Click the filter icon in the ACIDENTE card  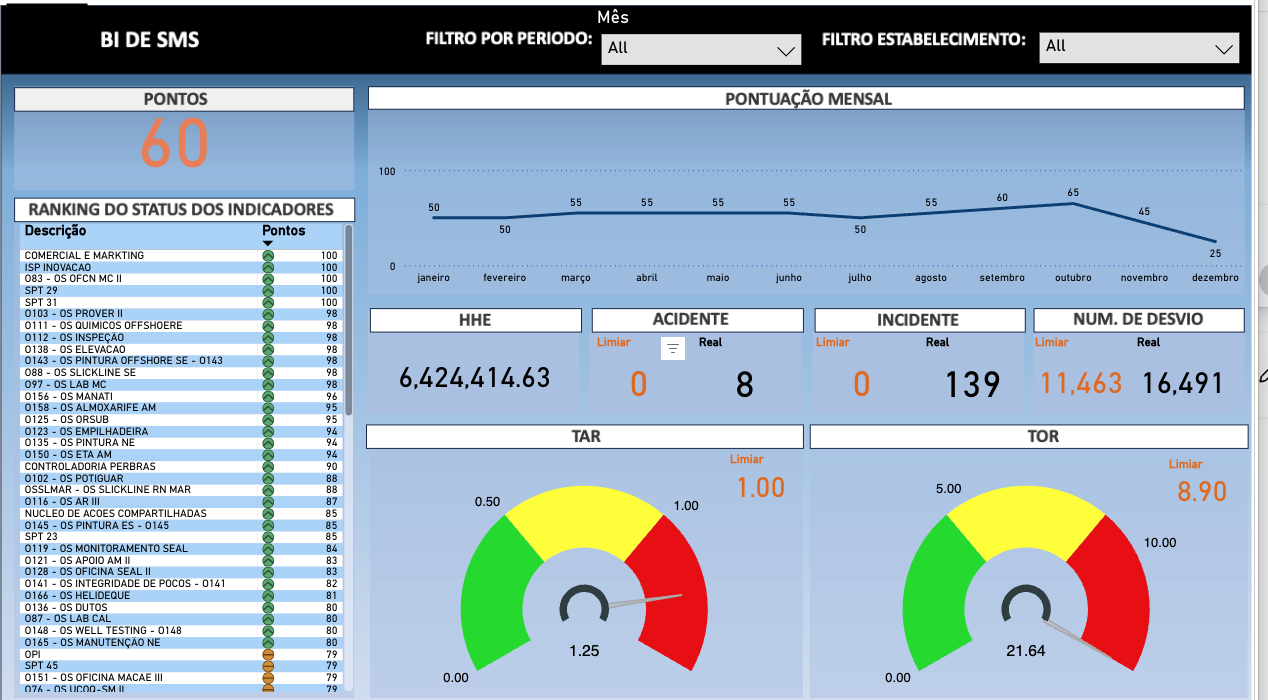672,349
